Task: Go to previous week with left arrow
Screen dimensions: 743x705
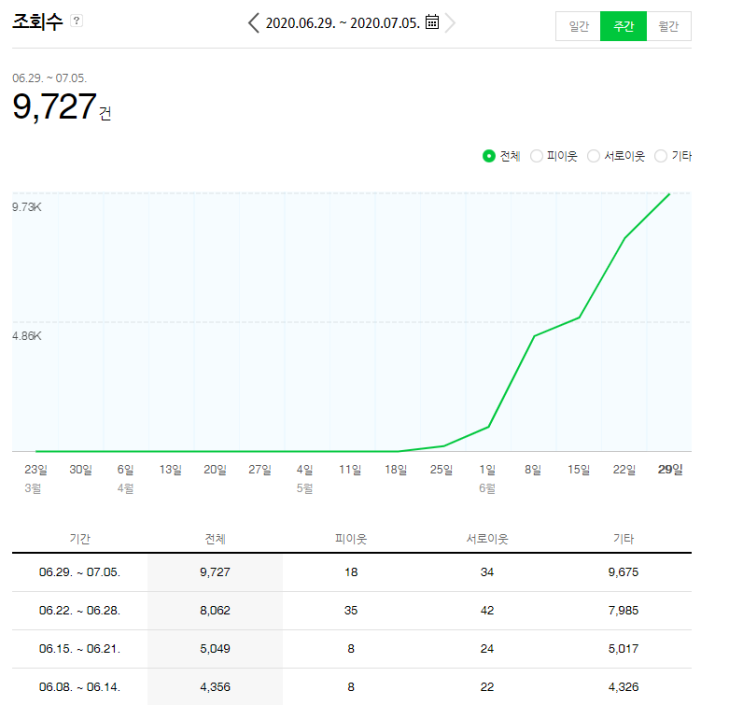Action: (254, 23)
